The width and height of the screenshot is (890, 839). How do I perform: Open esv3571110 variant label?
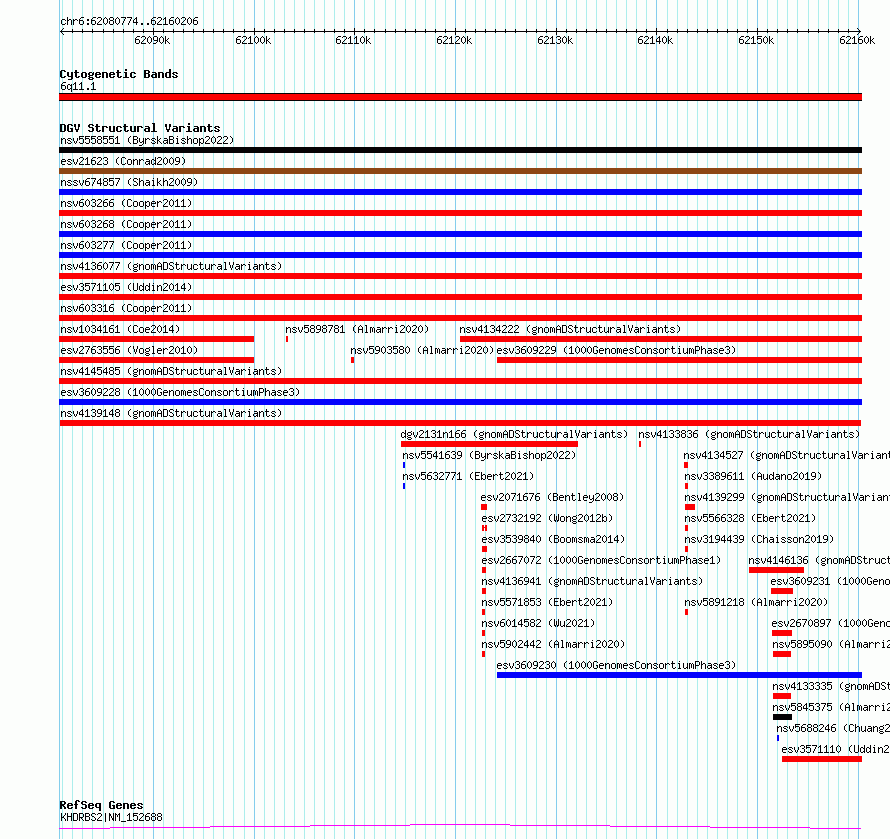(x=836, y=749)
